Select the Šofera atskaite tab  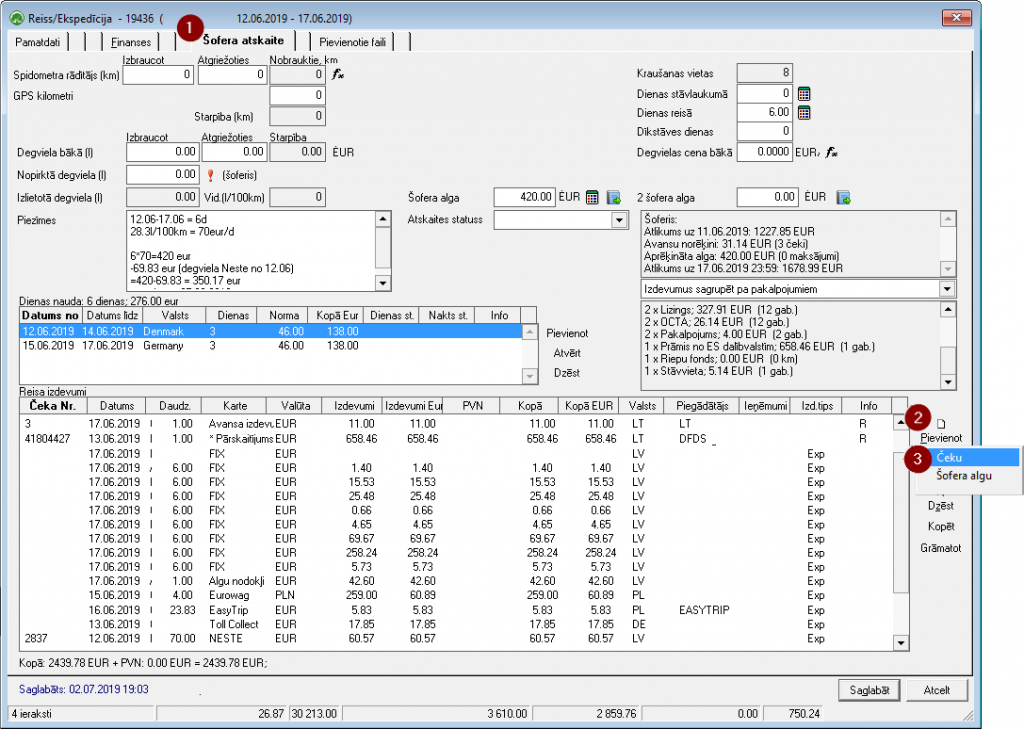pos(243,40)
